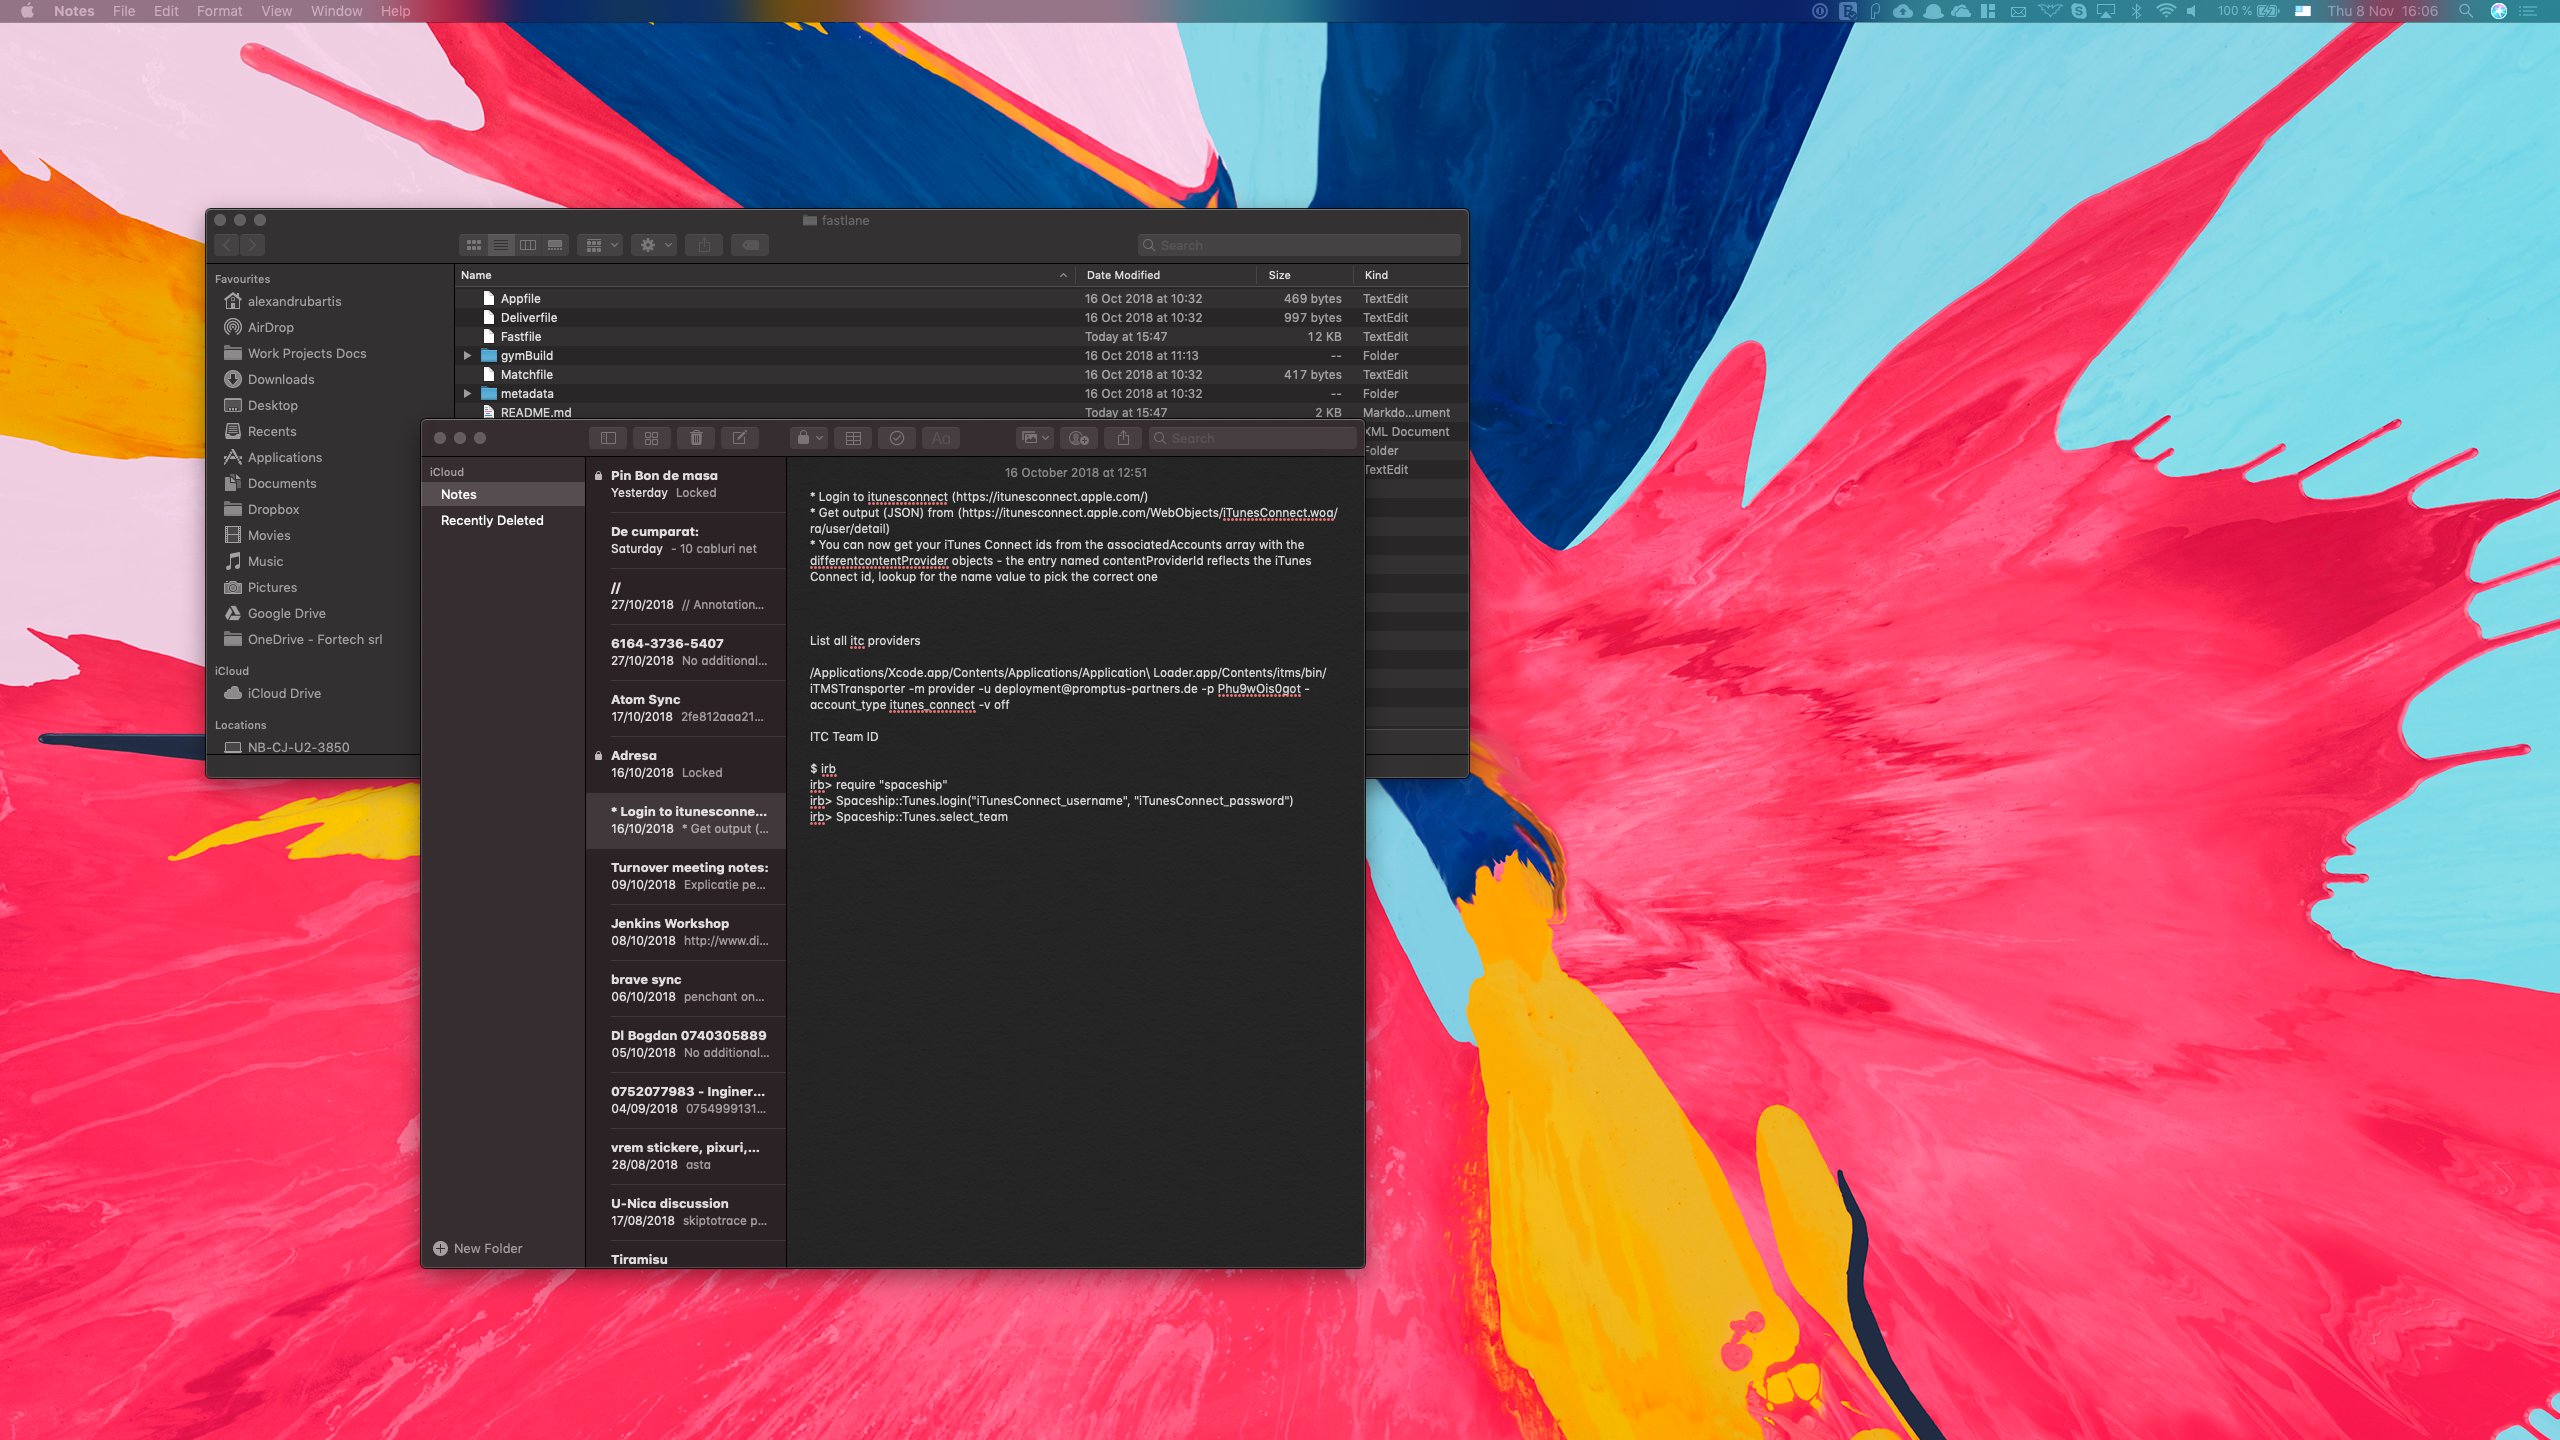Switch Notes to attachments grid view
The image size is (2560, 1440).
[x=651, y=438]
